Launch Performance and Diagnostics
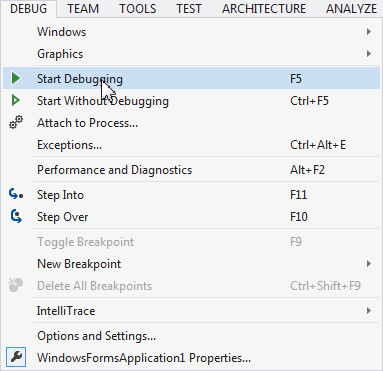 [191, 170]
